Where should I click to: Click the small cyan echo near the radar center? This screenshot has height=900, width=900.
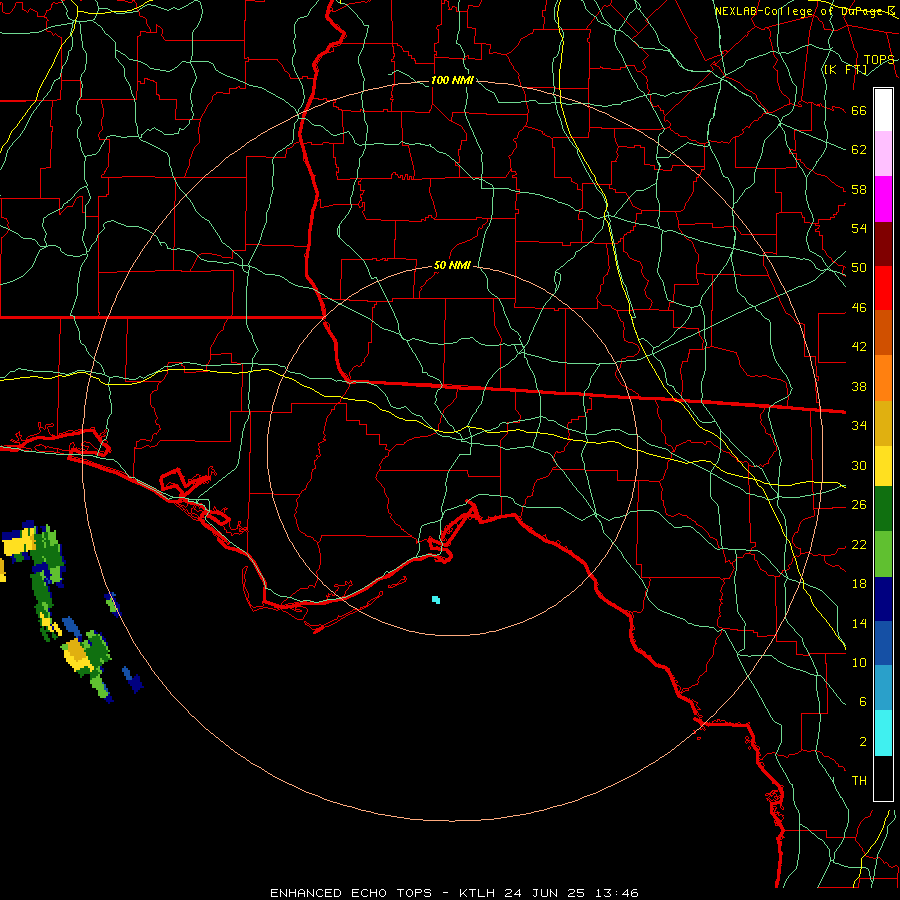click(436, 600)
